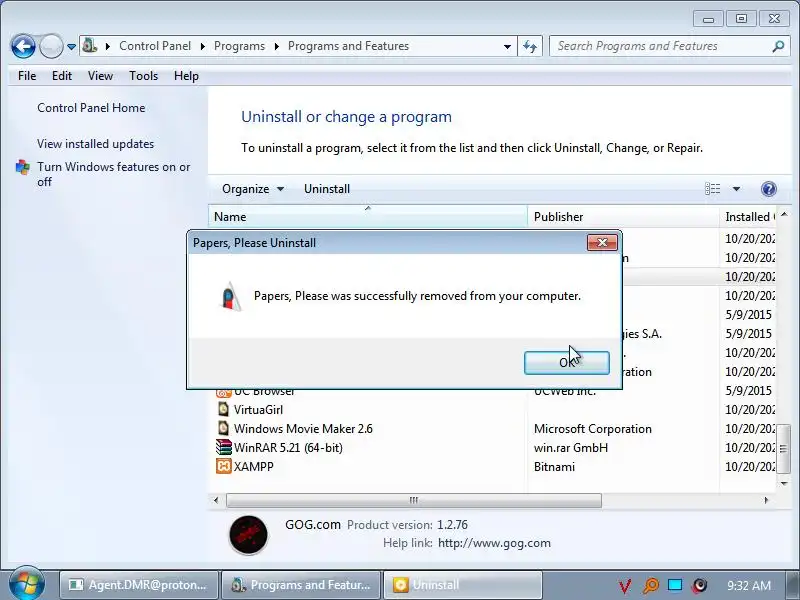
Task: Click the blue monitor tray icon
Action: [675, 585]
